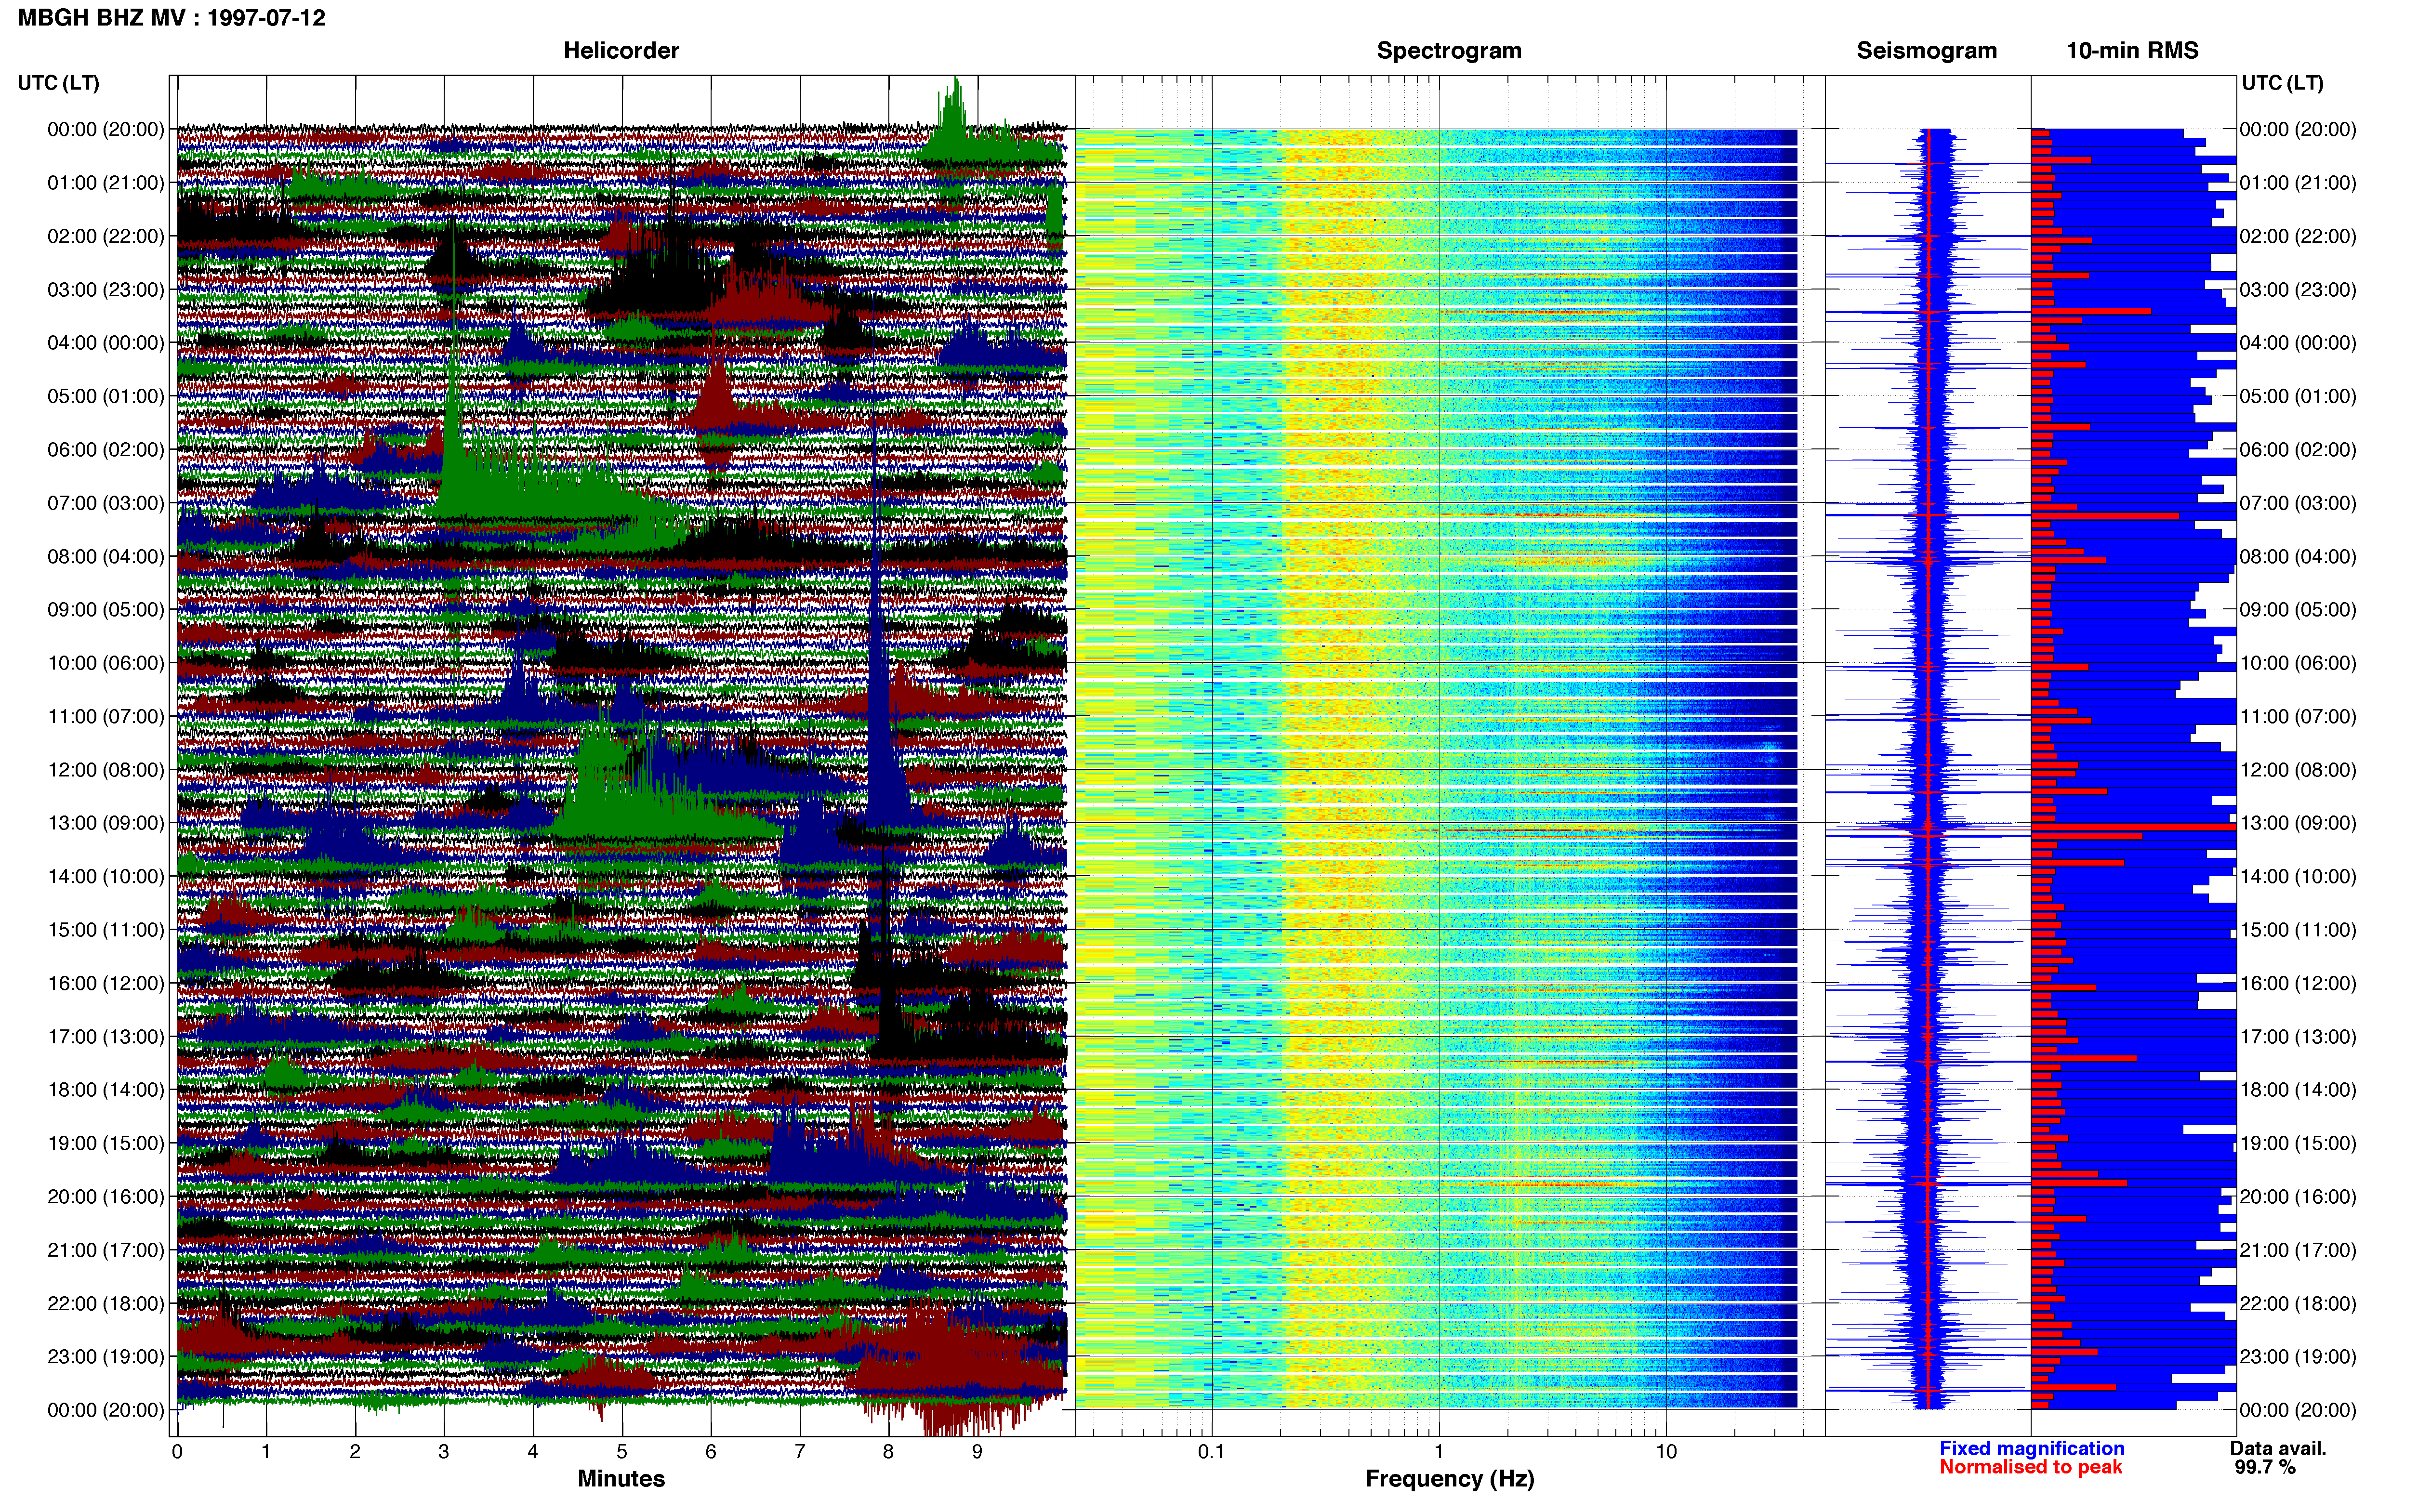Viewport: 2418px width, 1512px height.
Task: Click 13:00 (09:00) label beside the 10-min RMS
Action: coord(2298,823)
